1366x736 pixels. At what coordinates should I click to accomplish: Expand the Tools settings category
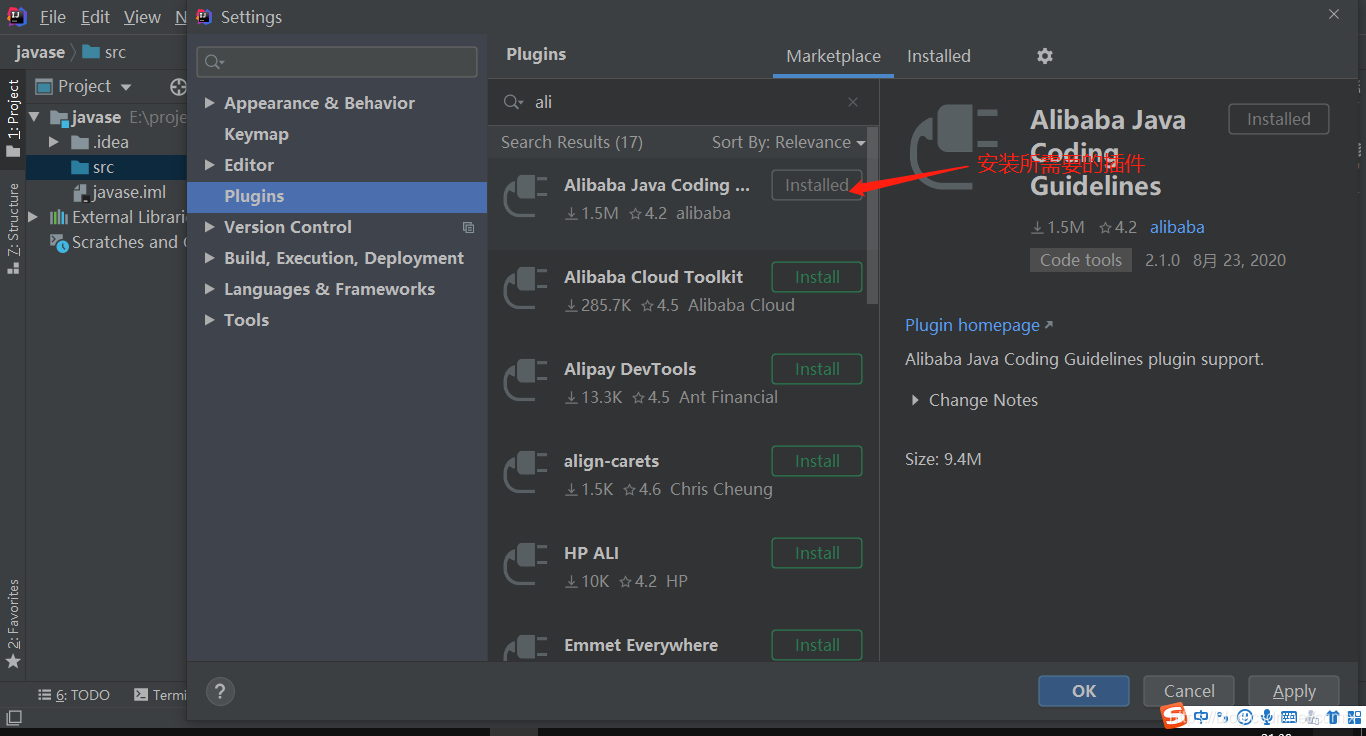pyautogui.click(x=210, y=320)
